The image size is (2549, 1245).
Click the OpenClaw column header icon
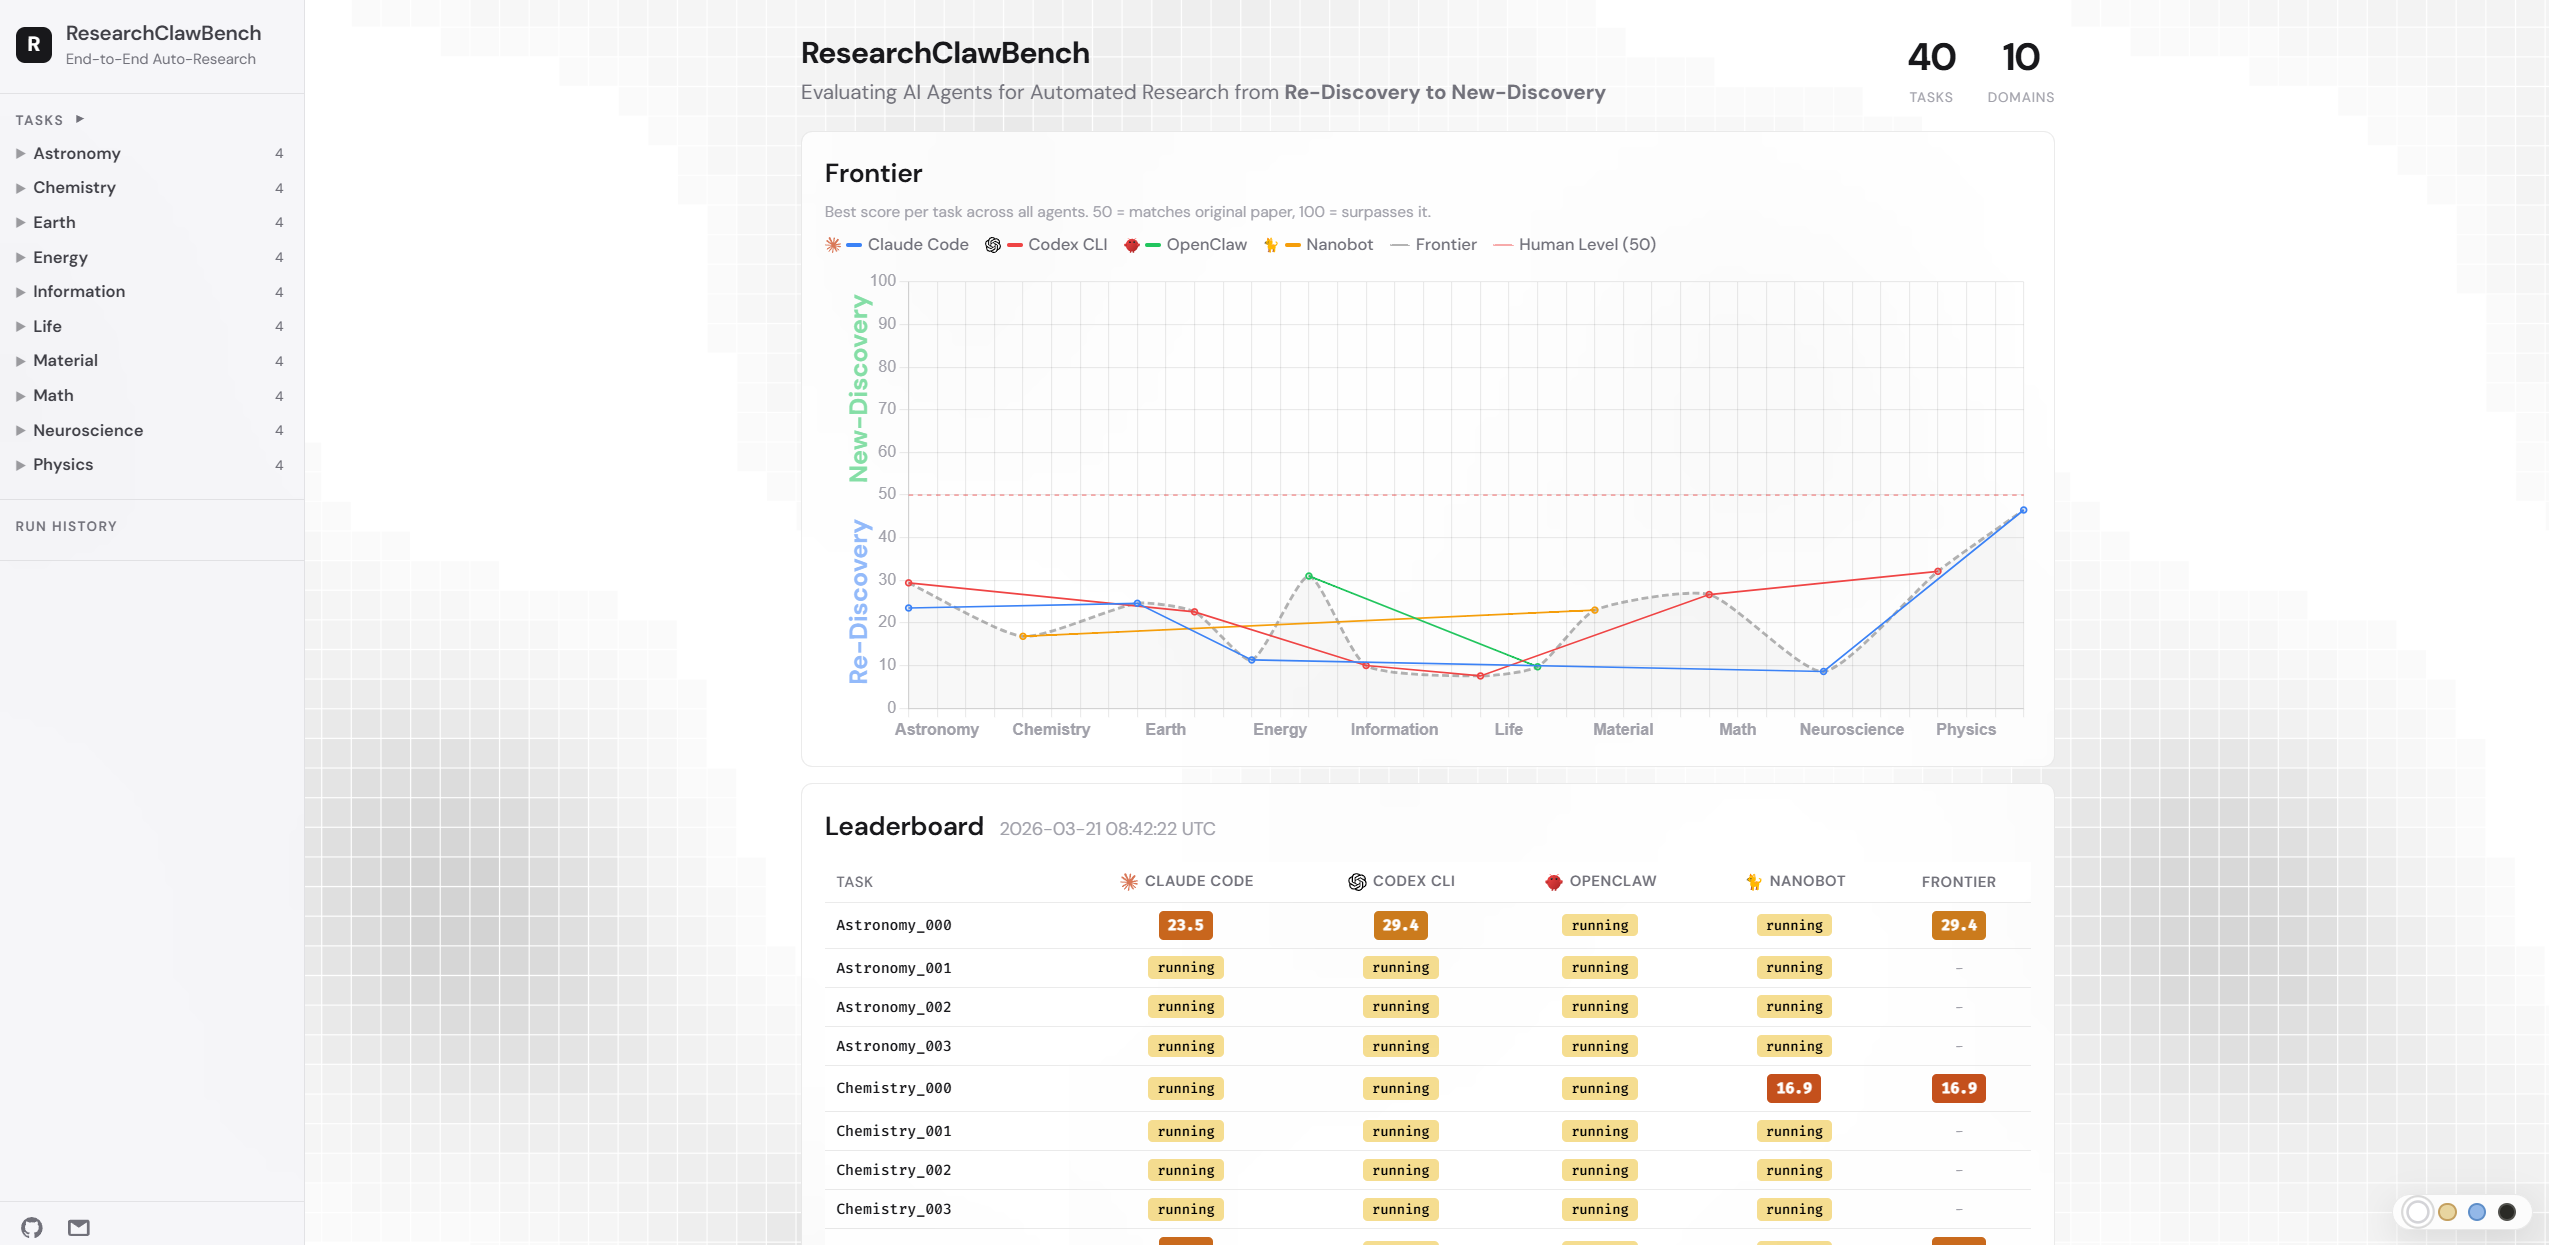1553,881
